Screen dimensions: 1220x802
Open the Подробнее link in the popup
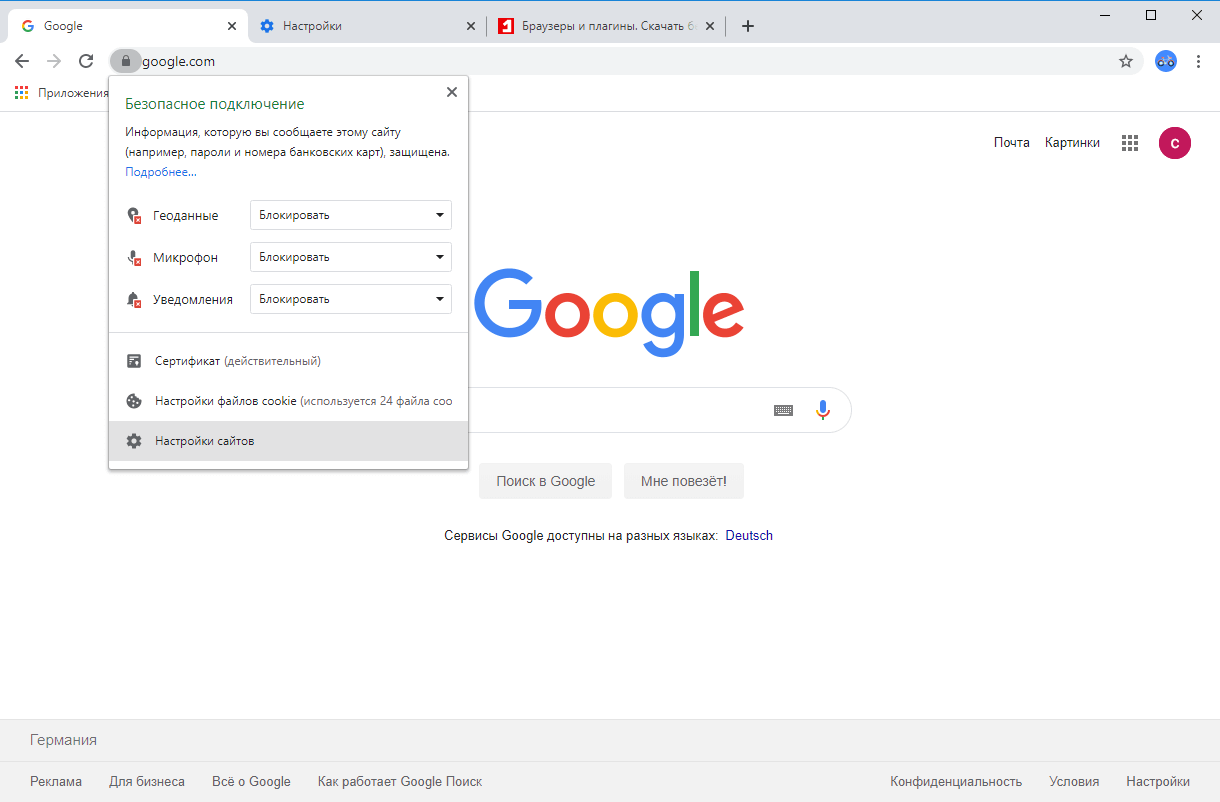tap(160, 172)
